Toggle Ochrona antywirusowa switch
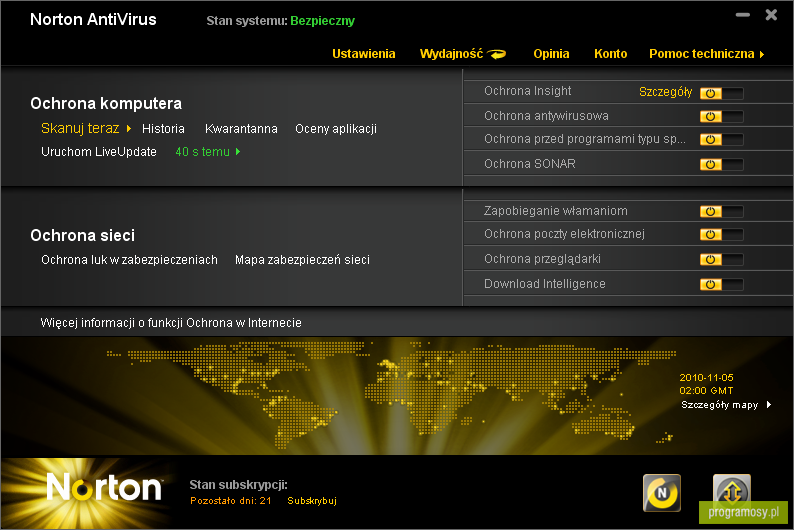The image size is (794, 530). point(722,116)
